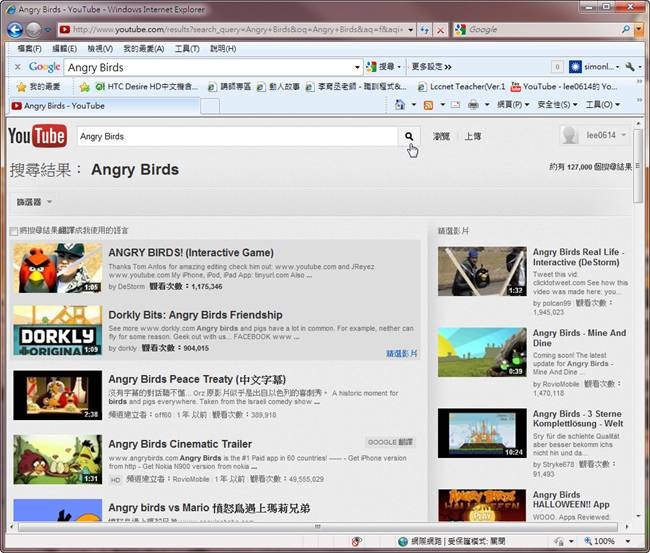Click the YouTube logo

(x=37, y=136)
